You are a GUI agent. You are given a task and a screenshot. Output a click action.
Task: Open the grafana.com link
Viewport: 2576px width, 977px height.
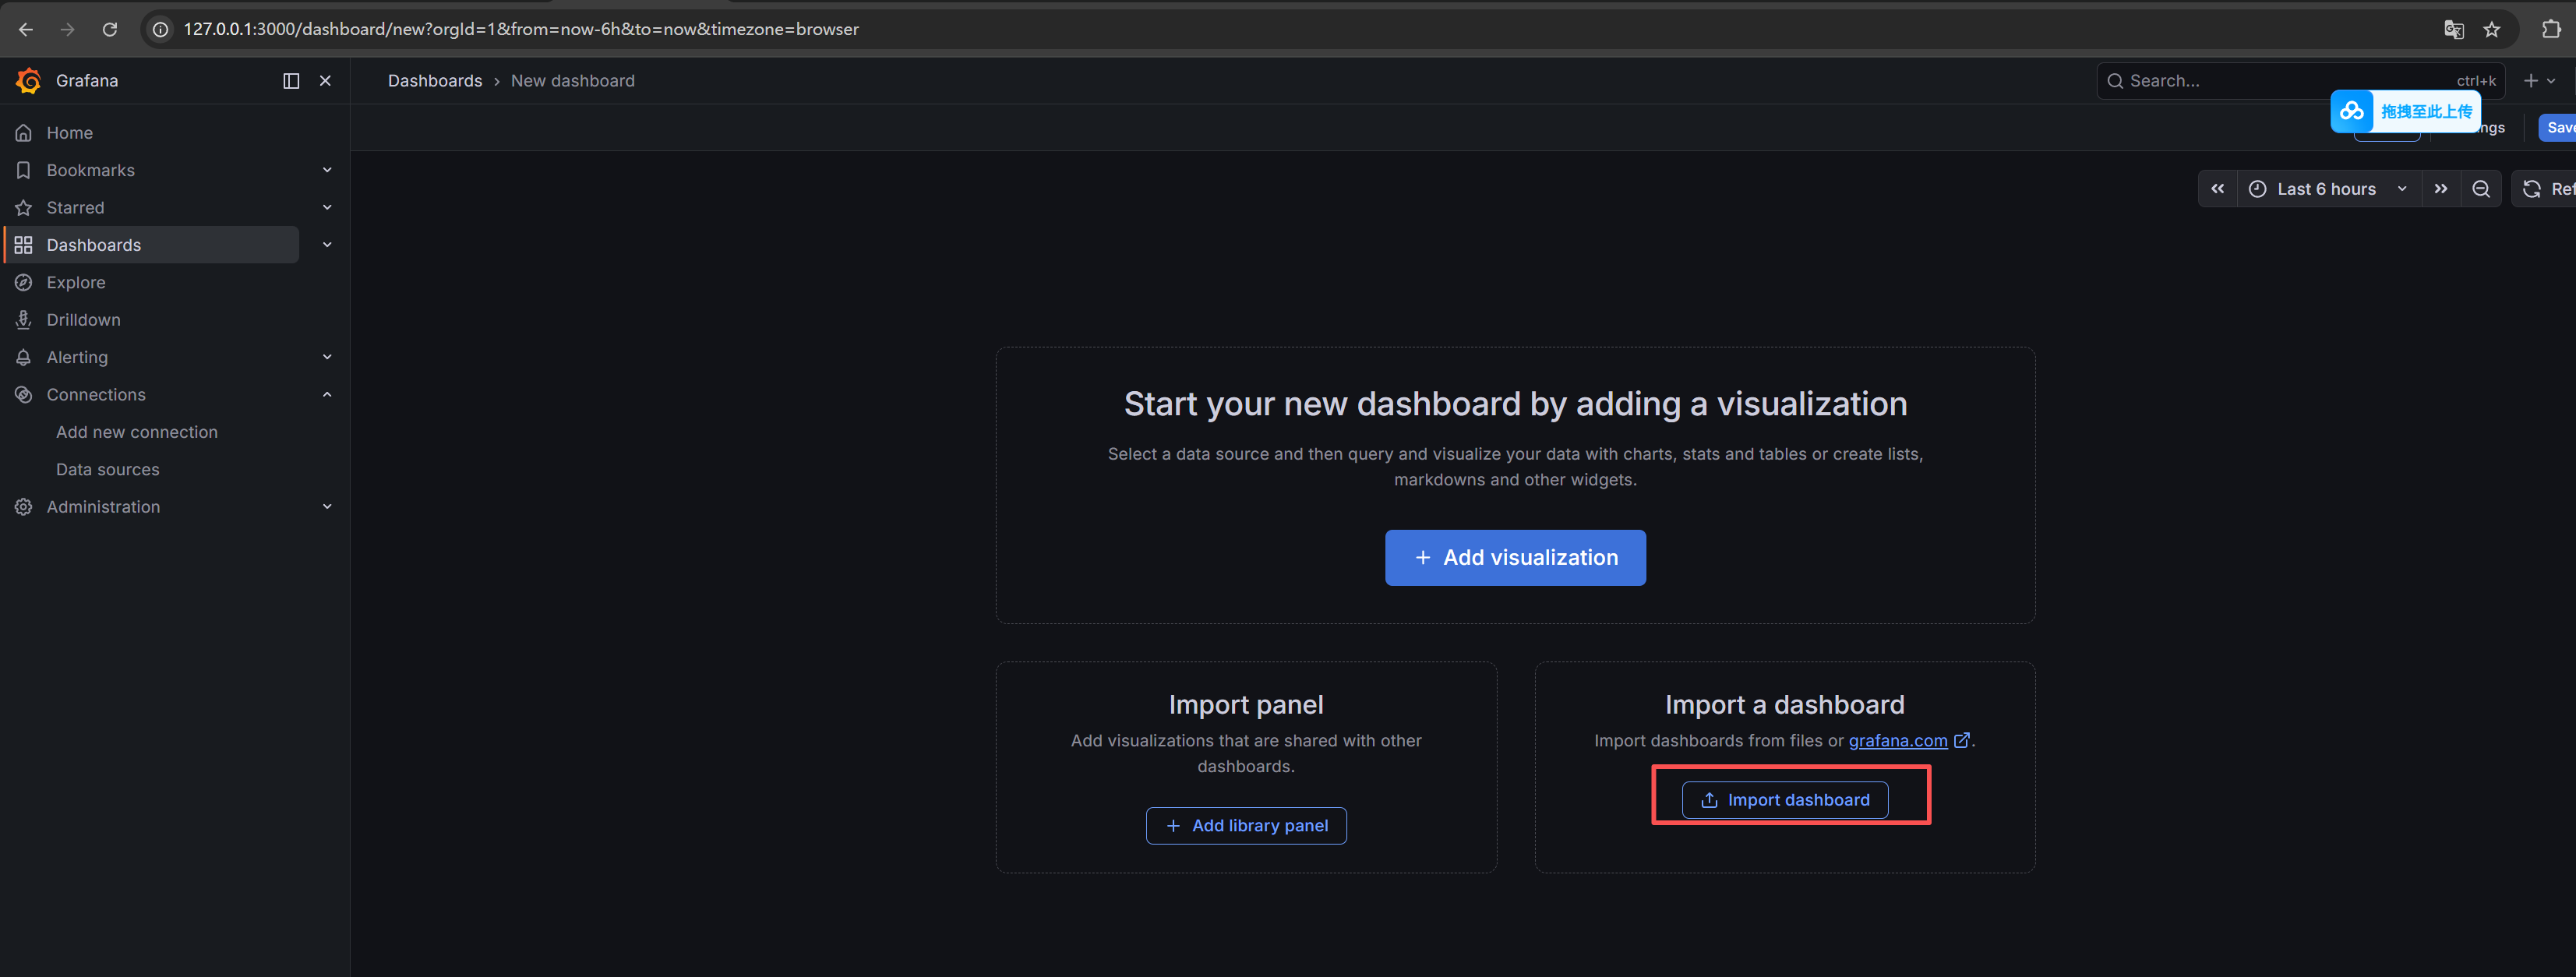pos(1897,740)
